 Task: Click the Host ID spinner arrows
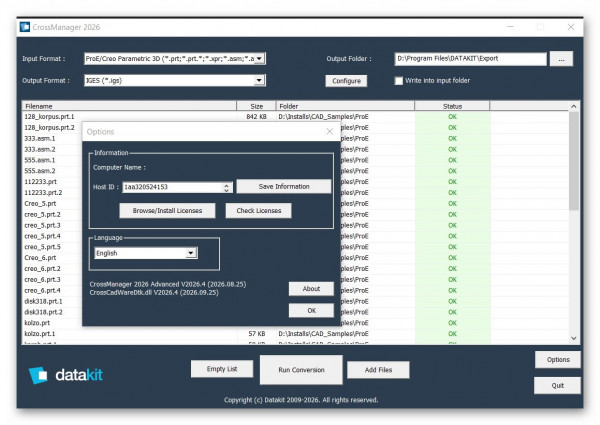point(227,187)
